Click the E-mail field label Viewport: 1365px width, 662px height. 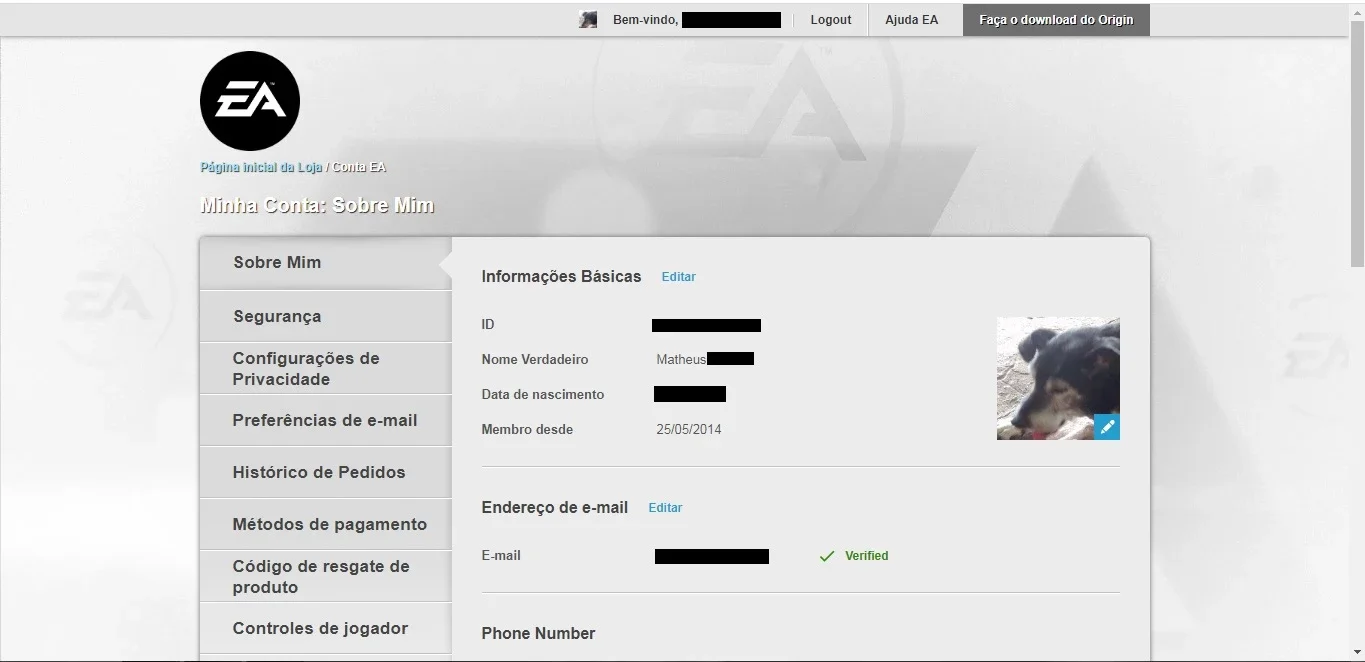[501, 556]
